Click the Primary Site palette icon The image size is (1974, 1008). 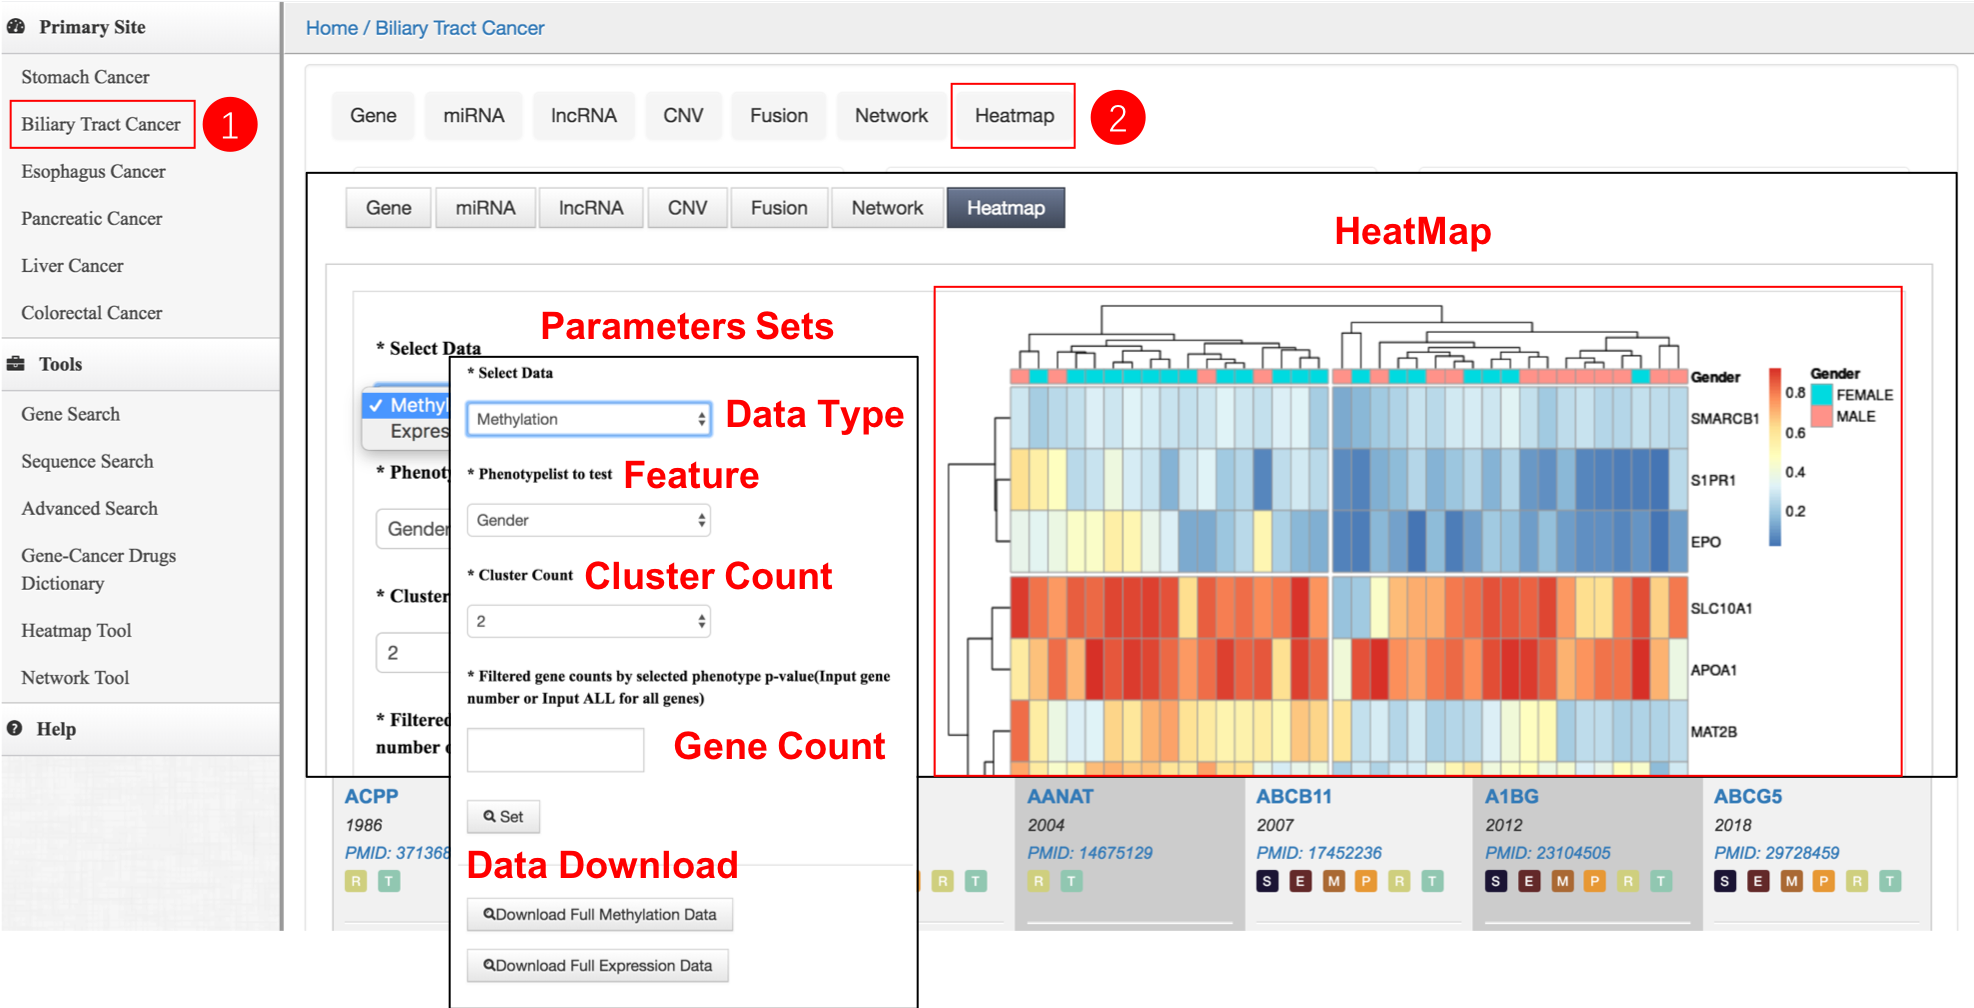[15, 27]
